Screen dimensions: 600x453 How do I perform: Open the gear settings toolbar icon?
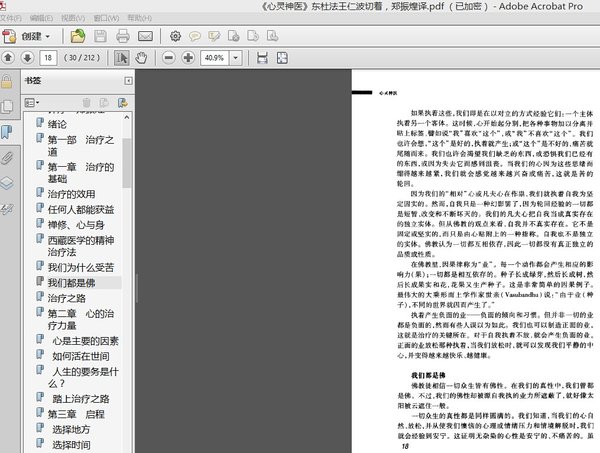pos(175,36)
